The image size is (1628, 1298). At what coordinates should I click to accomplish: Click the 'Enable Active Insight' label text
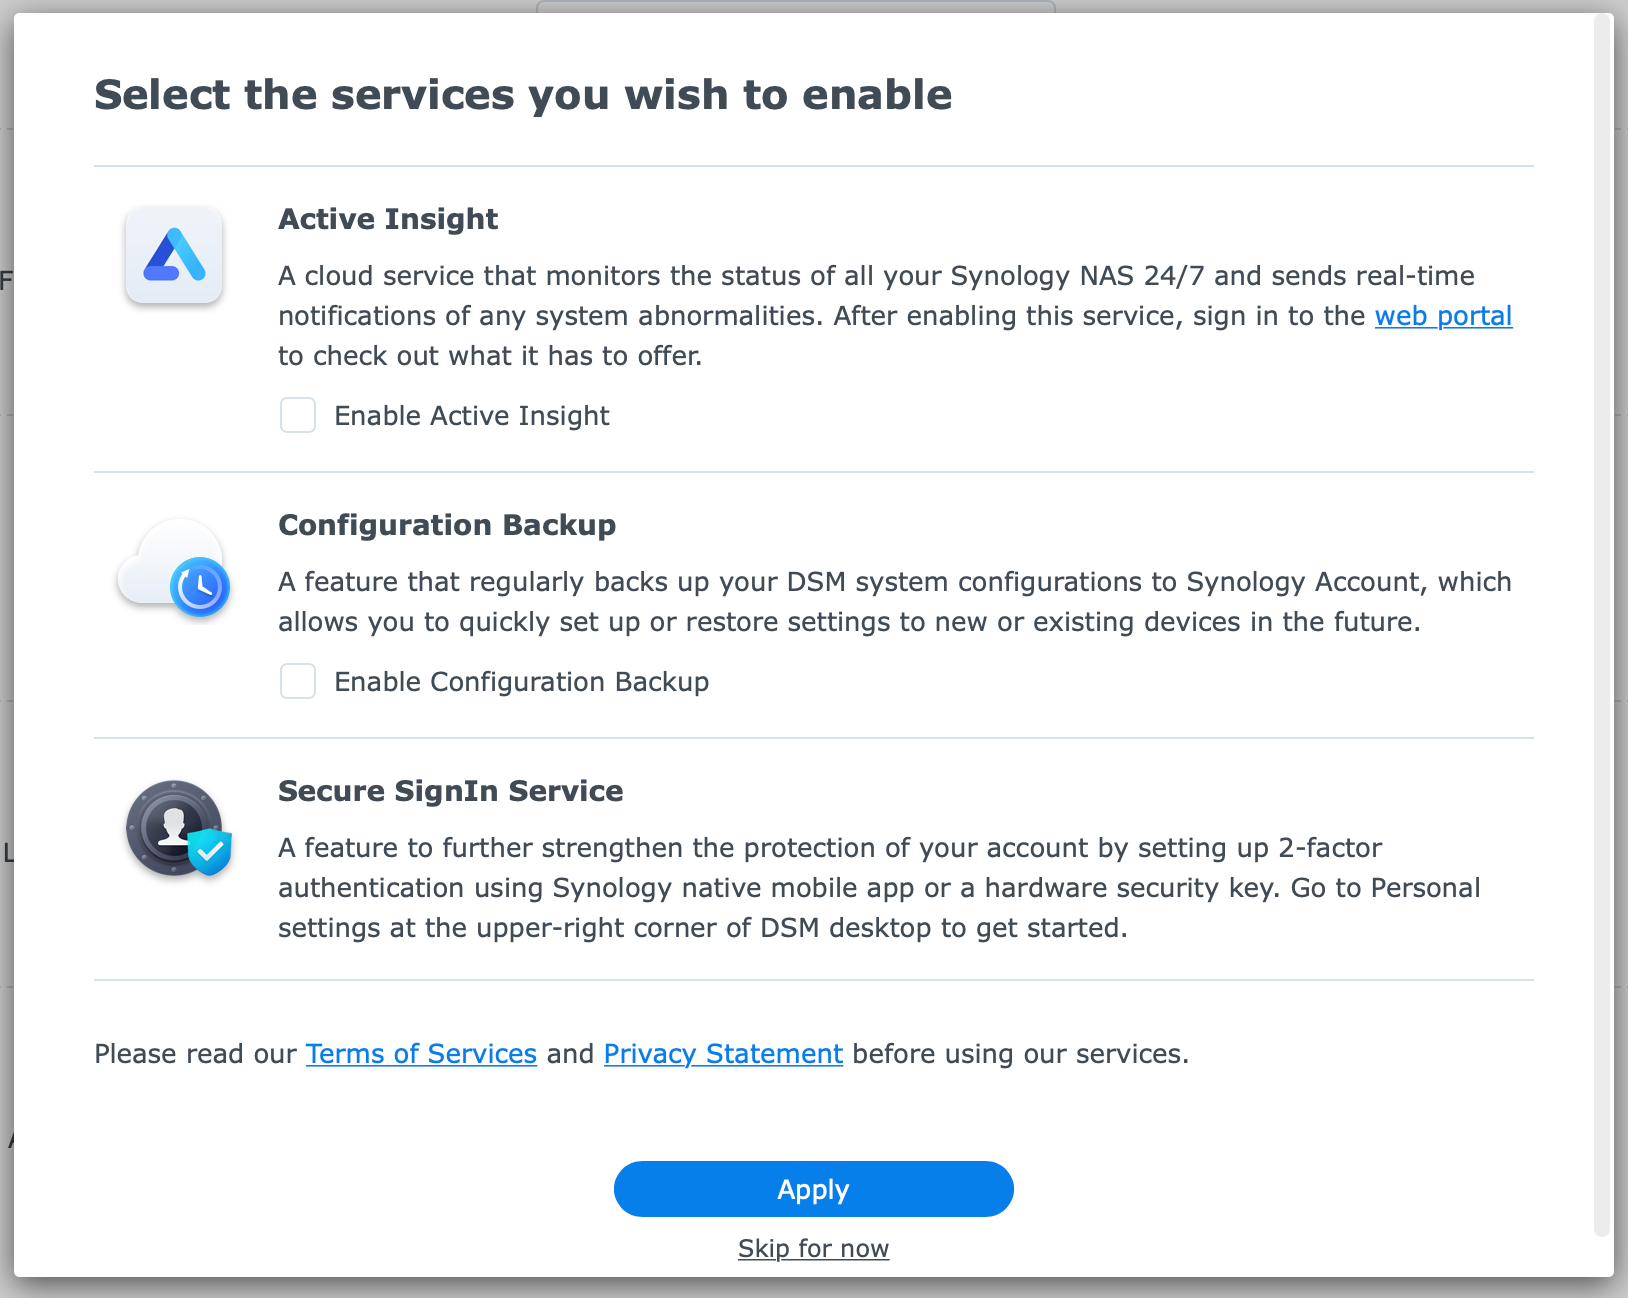click(x=472, y=416)
